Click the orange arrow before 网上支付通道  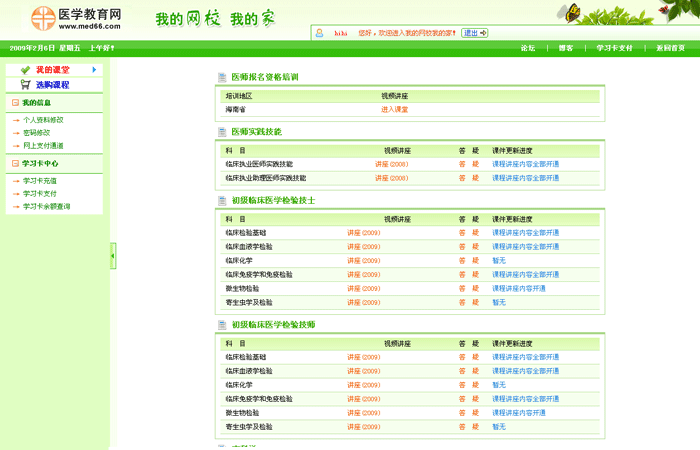[x=17, y=146]
